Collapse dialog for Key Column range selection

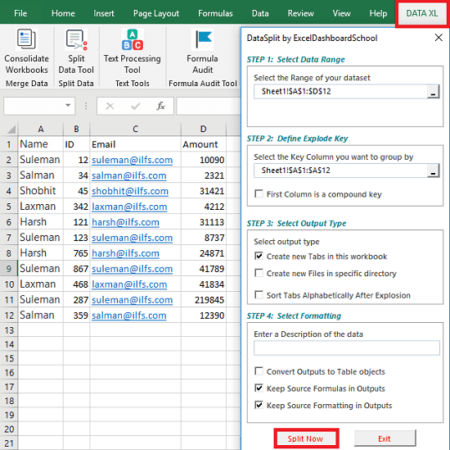coord(433,171)
